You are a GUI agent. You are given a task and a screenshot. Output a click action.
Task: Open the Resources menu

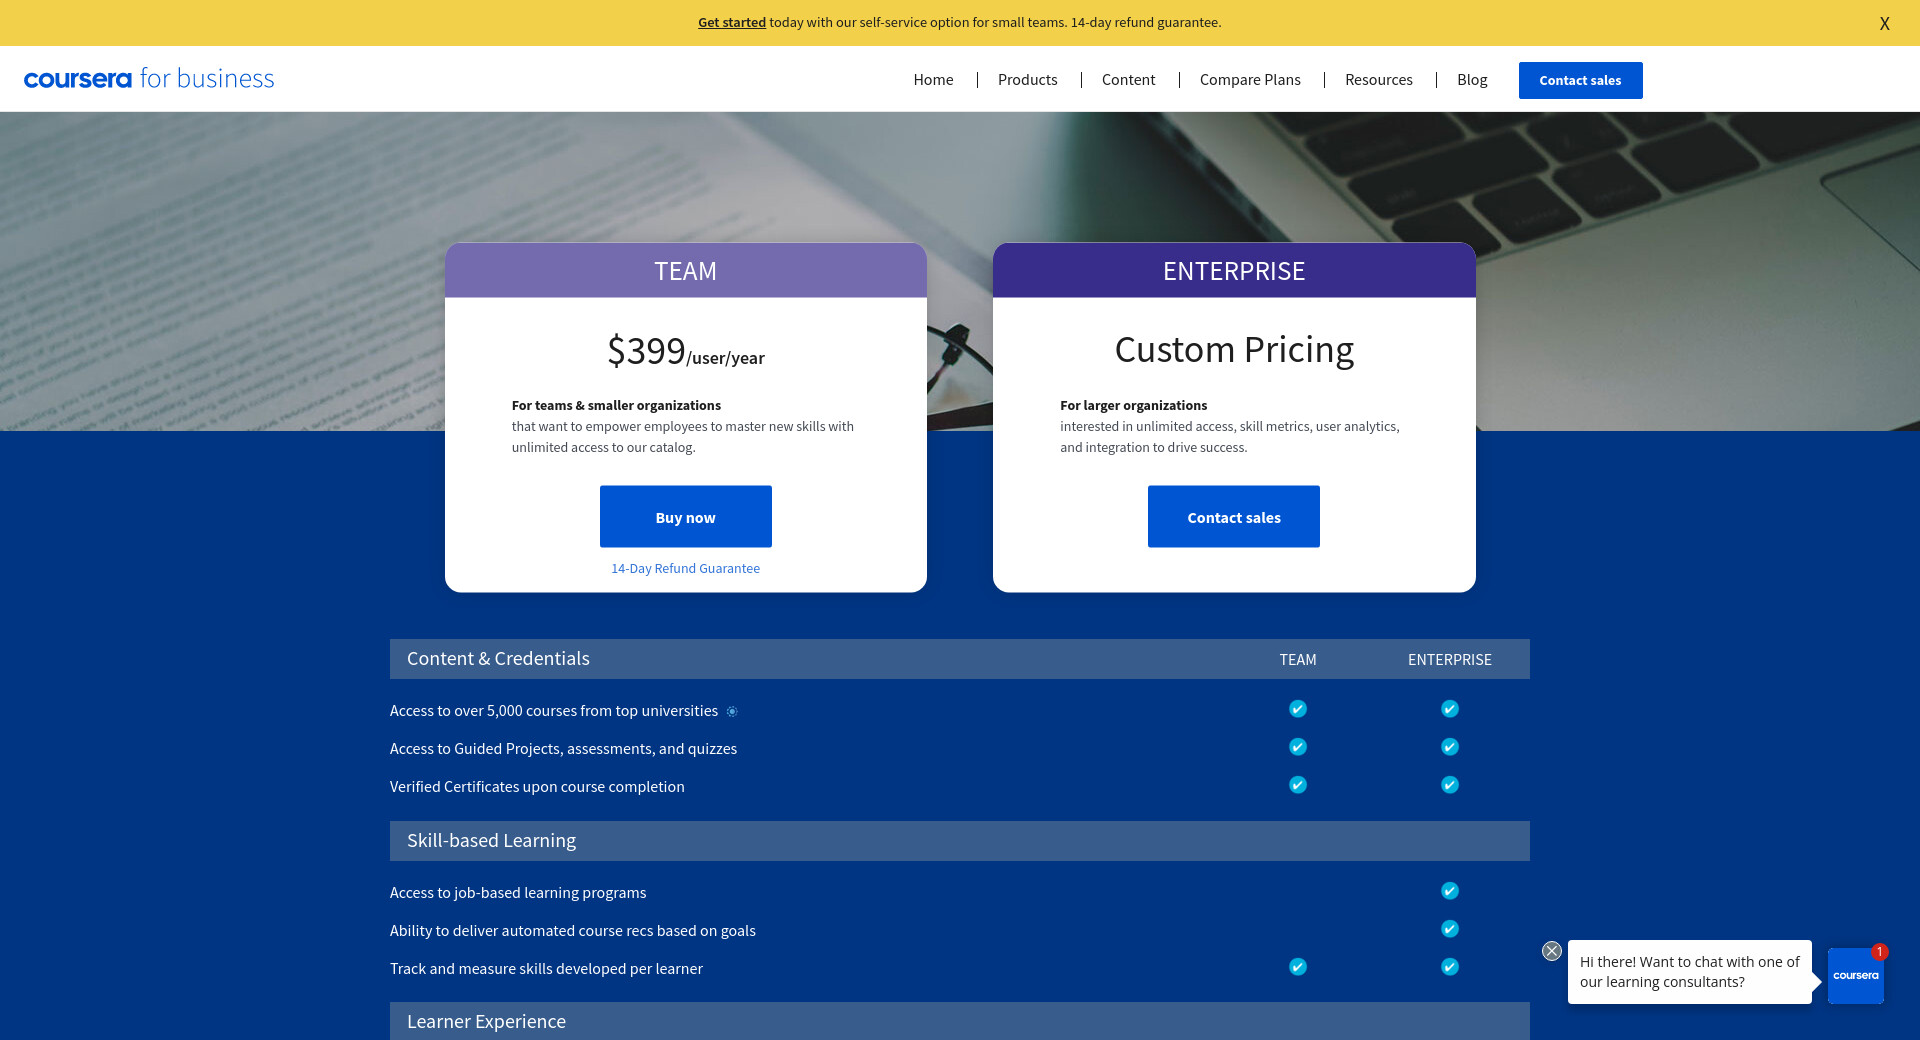tap(1378, 80)
